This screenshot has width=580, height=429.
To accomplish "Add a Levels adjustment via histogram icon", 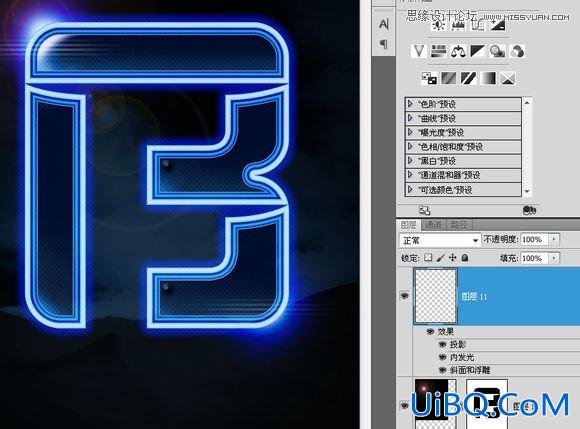I will tap(458, 25).
